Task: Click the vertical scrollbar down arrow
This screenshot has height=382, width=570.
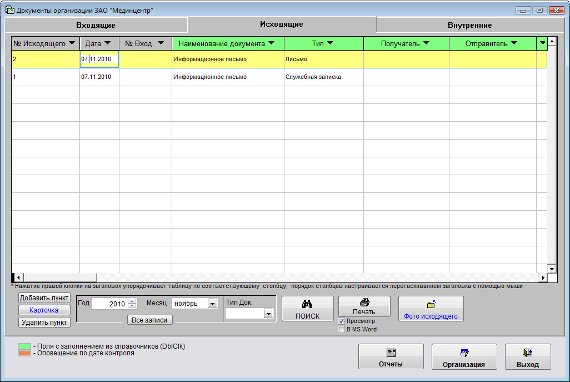Action: click(552, 269)
